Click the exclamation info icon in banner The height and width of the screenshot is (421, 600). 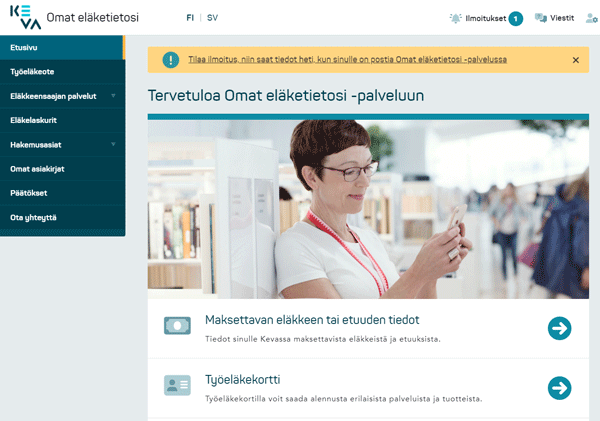click(x=171, y=60)
